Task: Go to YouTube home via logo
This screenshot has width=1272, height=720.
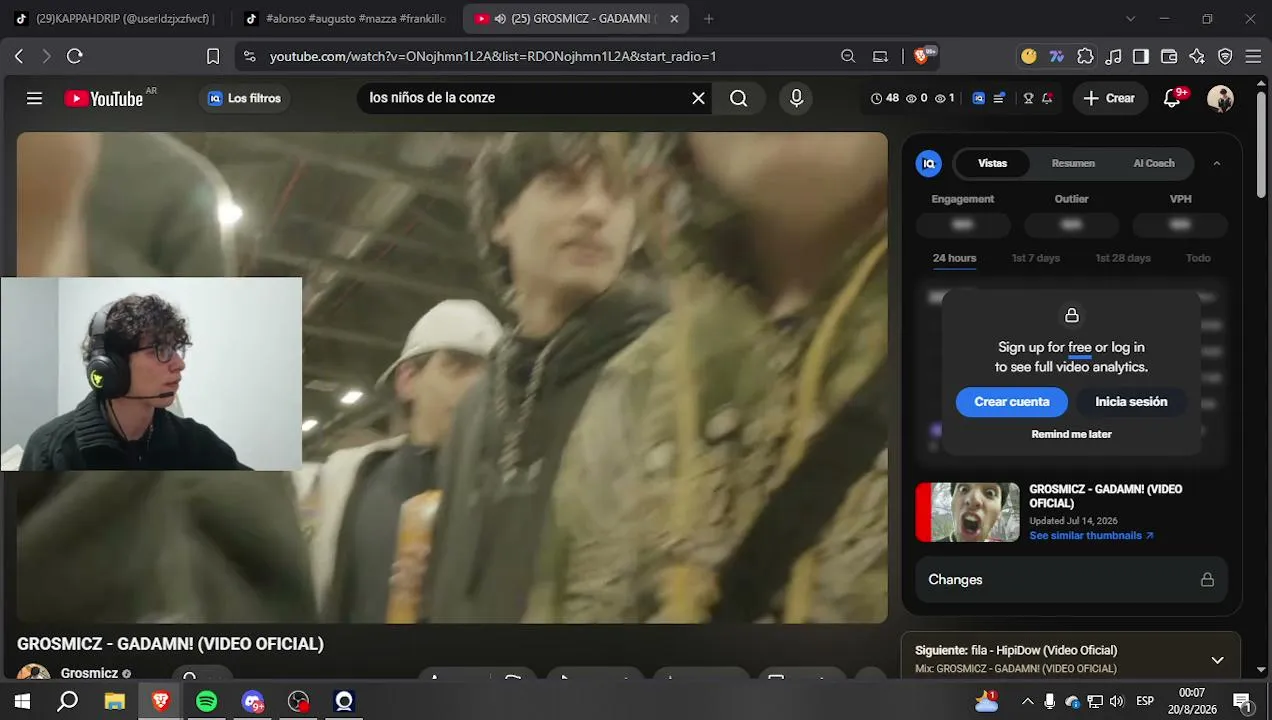Action: 104,98
